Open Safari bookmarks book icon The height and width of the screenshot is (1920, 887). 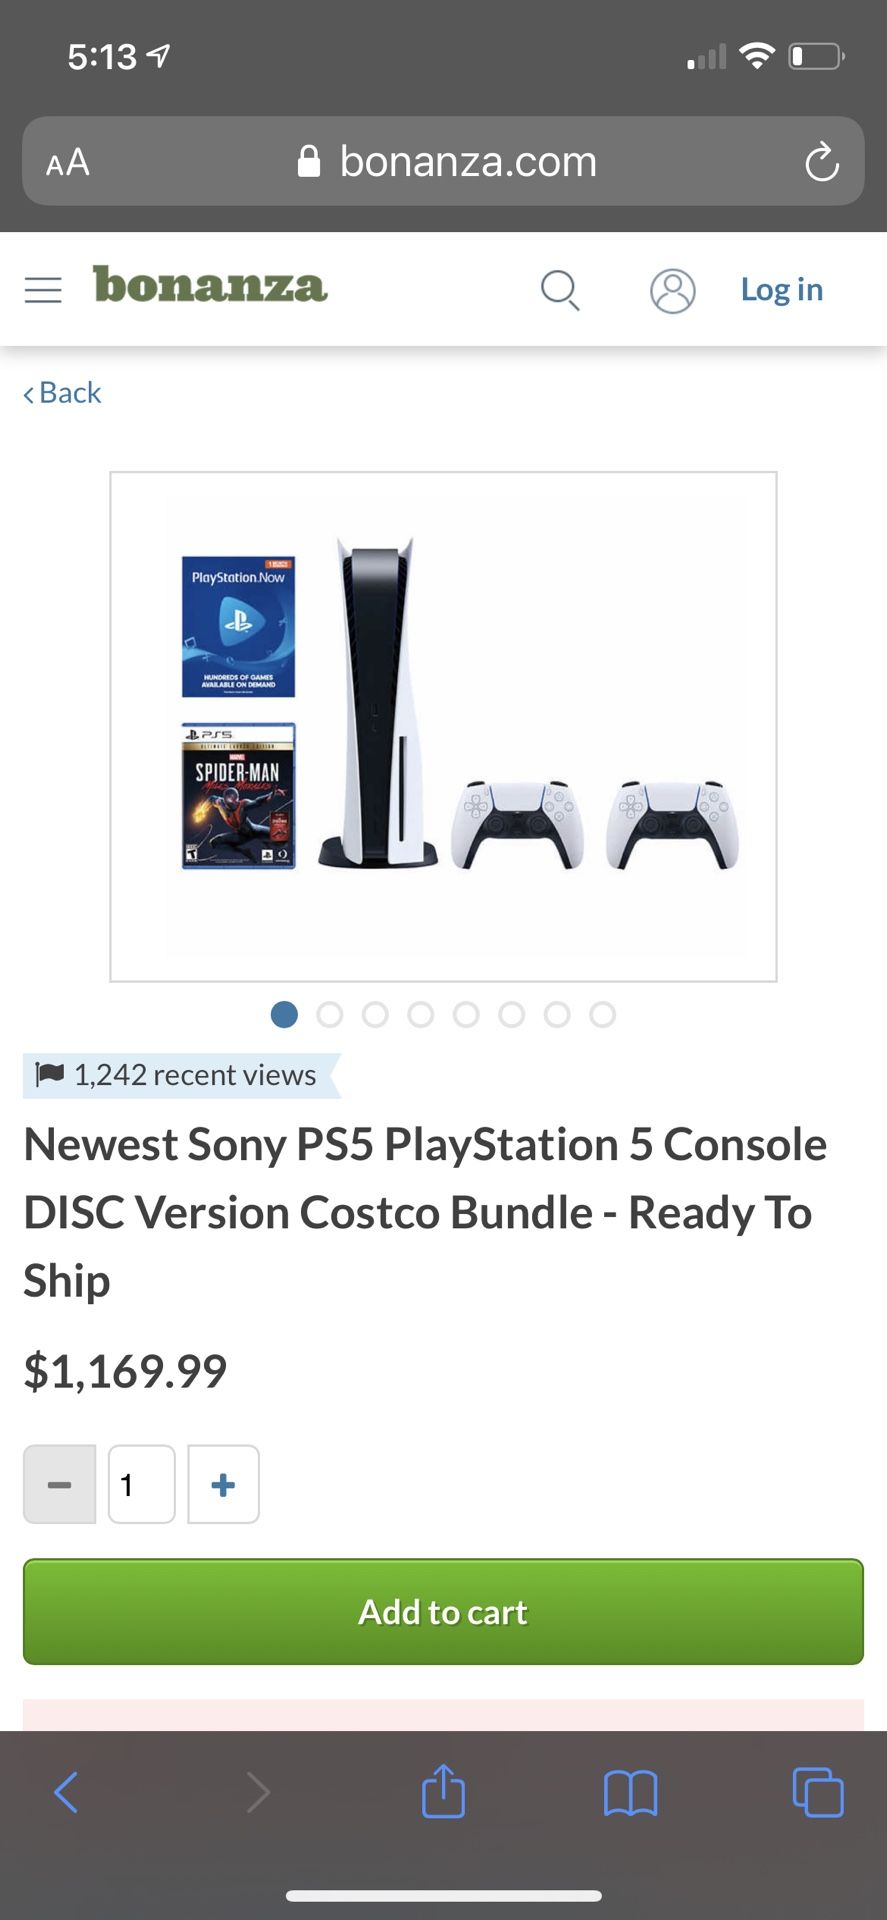click(x=630, y=1792)
